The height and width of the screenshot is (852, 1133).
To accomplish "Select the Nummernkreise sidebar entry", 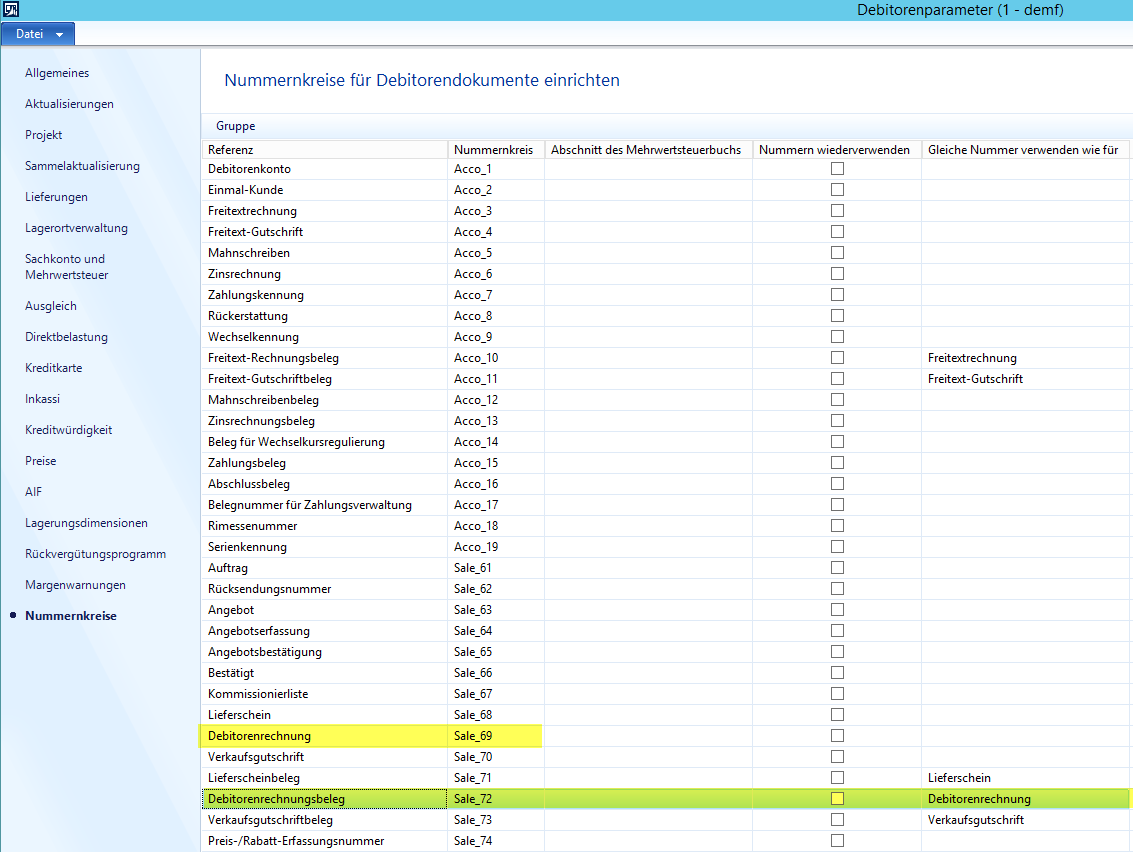I will click(70, 616).
